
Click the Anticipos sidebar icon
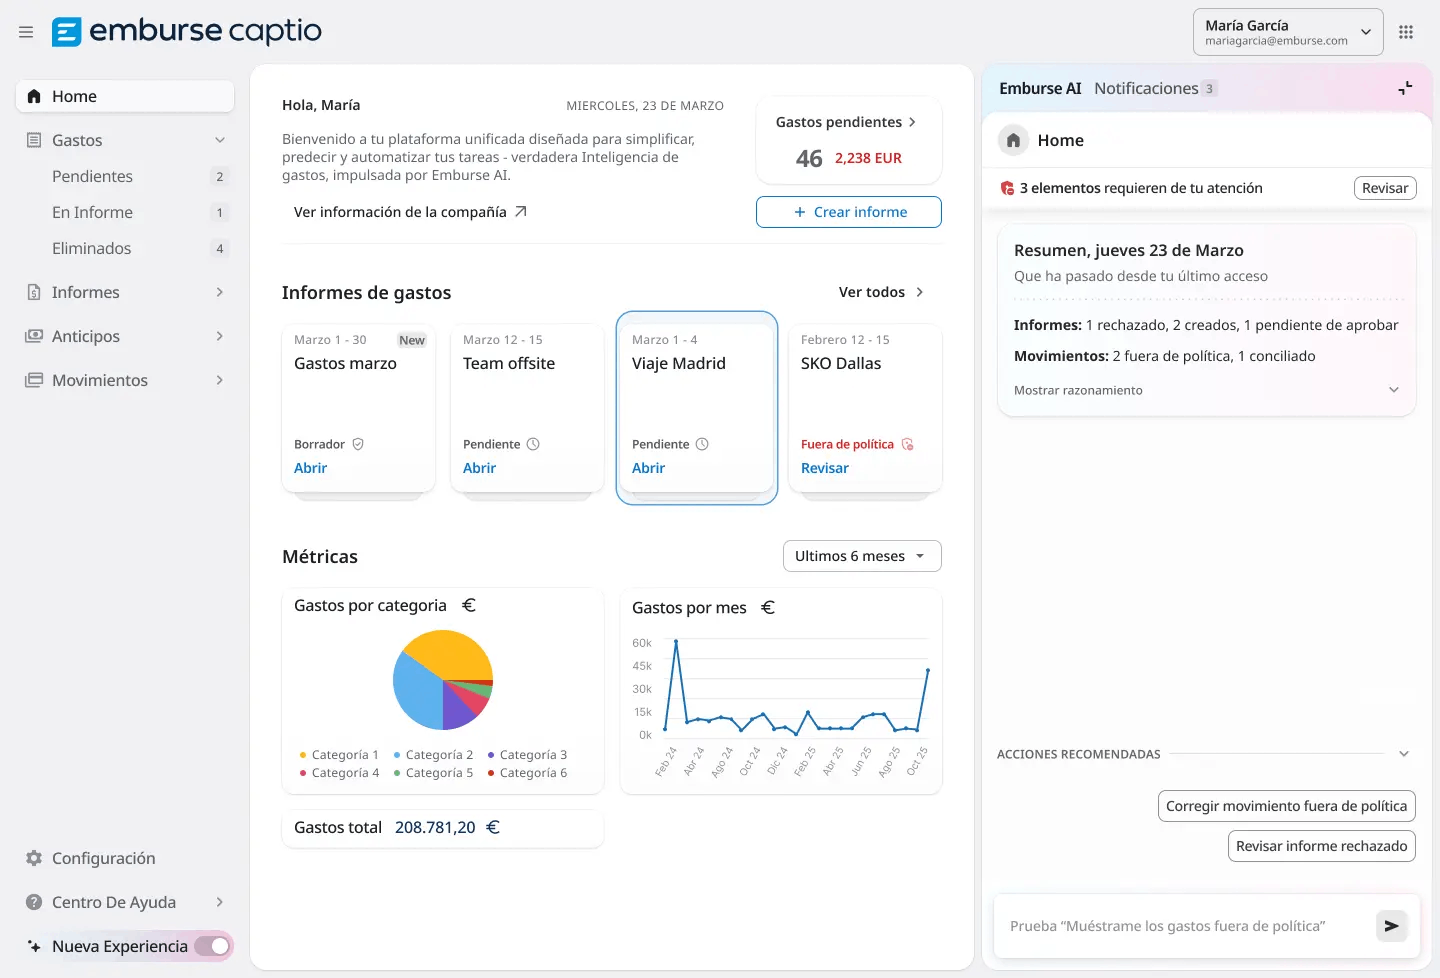point(34,336)
